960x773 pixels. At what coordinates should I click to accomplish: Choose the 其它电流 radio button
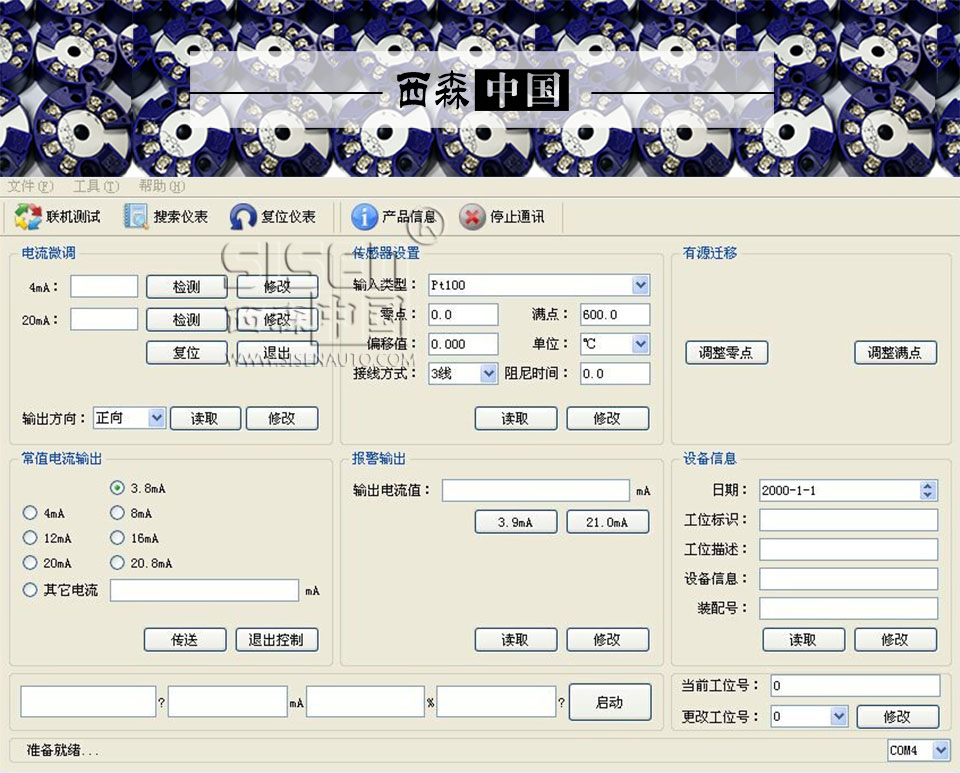30,590
